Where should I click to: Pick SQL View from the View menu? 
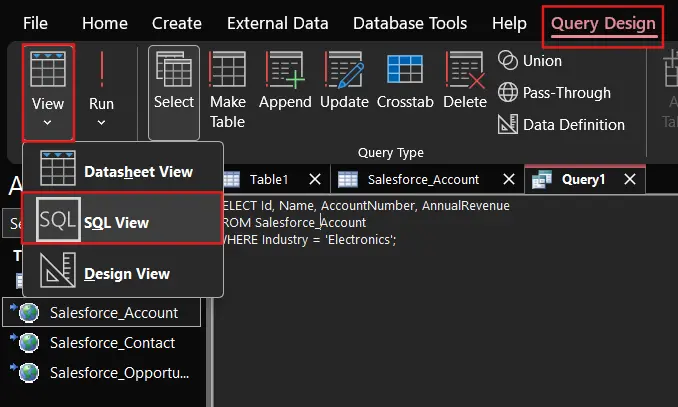coord(123,219)
